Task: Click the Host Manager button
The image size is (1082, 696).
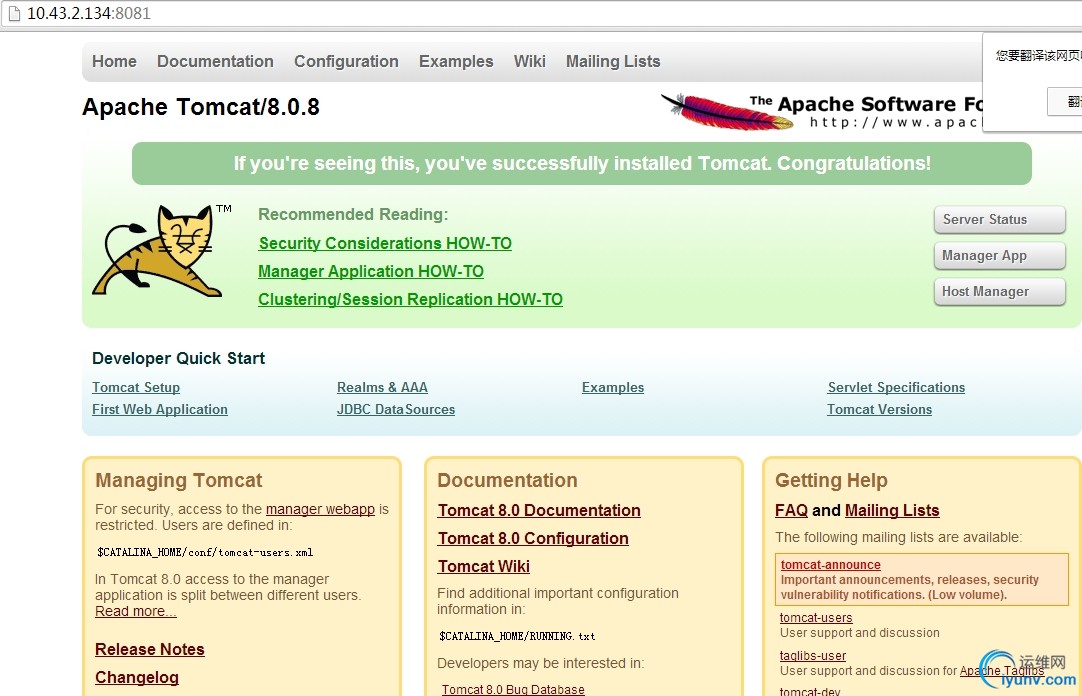Action: pyautogui.click(x=999, y=291)
